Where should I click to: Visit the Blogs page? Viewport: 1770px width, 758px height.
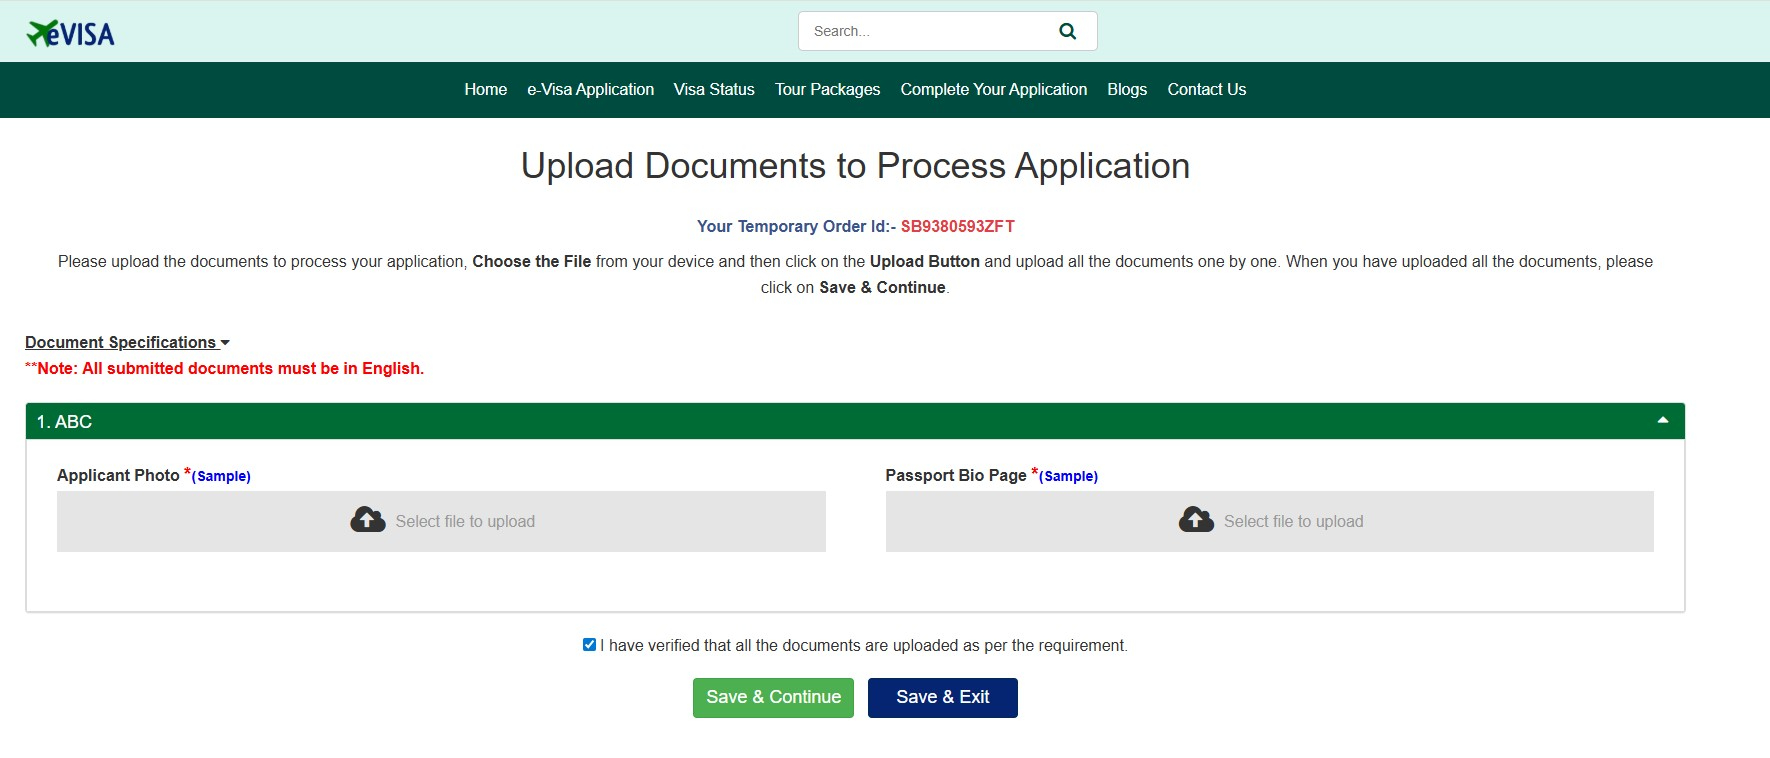1127,89
